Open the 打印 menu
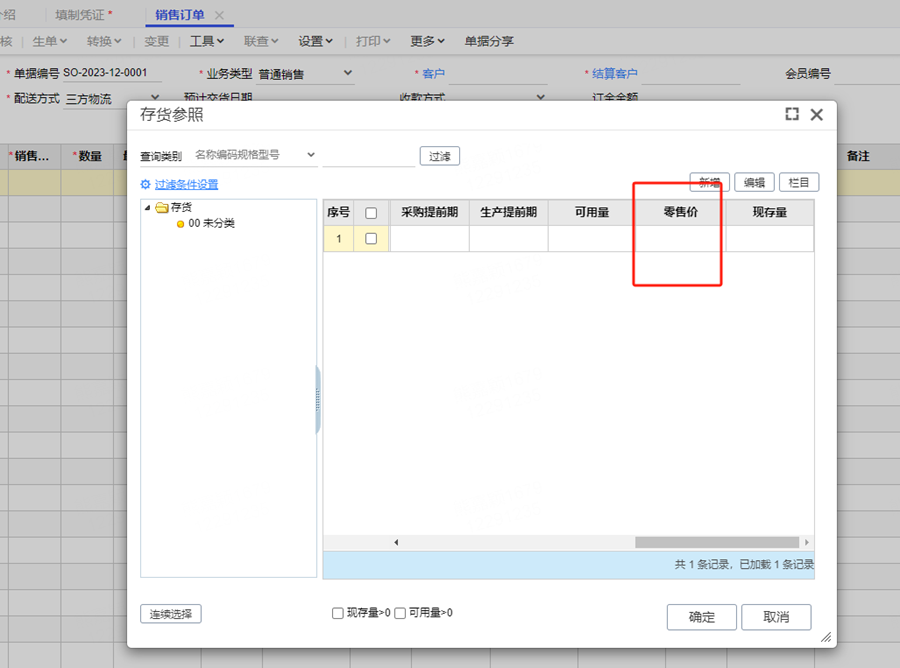900x668 pixels. click(373, 41)
